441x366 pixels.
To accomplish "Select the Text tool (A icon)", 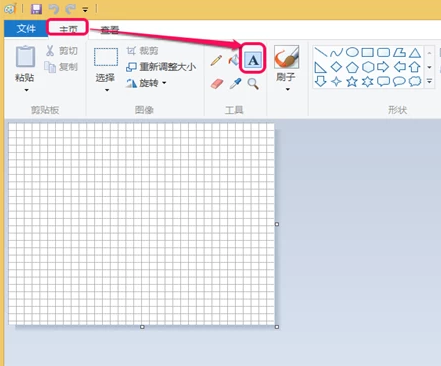I will pos(253,60).
